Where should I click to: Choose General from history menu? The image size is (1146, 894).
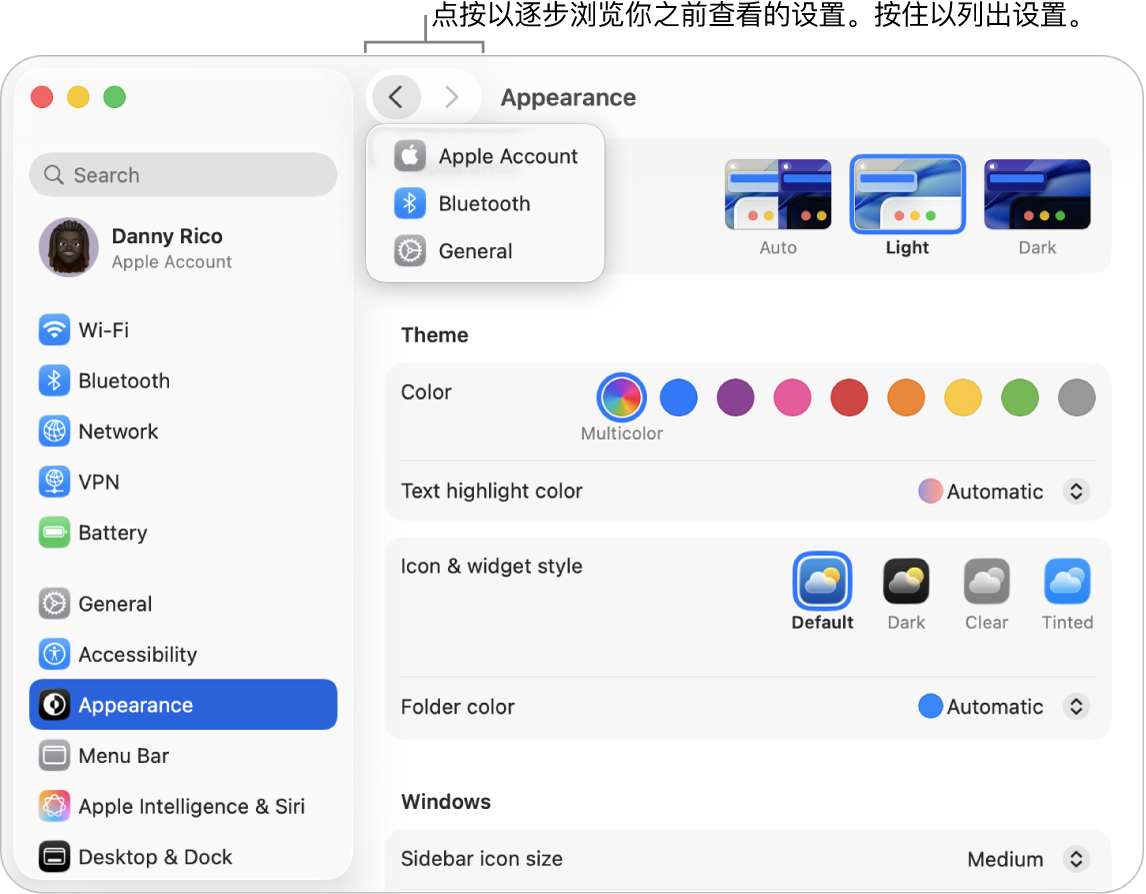475,251
